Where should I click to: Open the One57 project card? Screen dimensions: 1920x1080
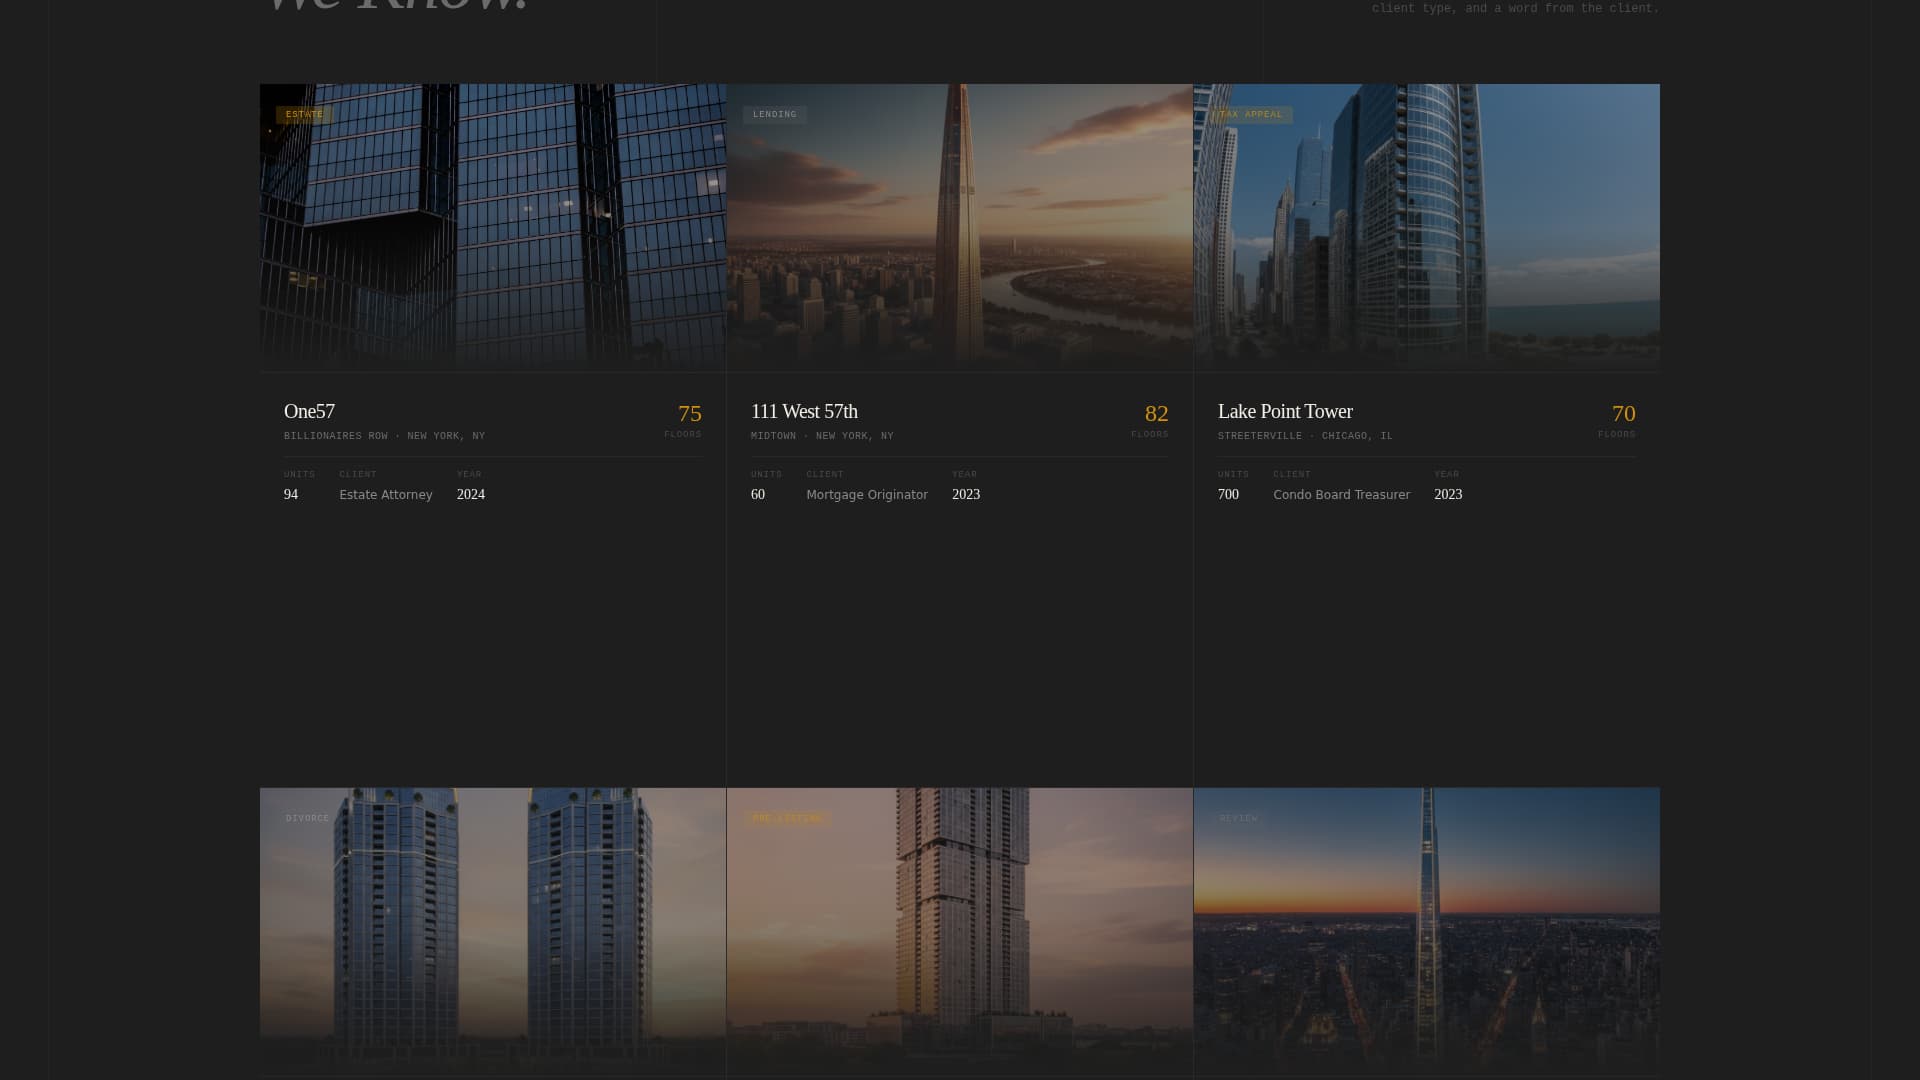pos(308,411)
